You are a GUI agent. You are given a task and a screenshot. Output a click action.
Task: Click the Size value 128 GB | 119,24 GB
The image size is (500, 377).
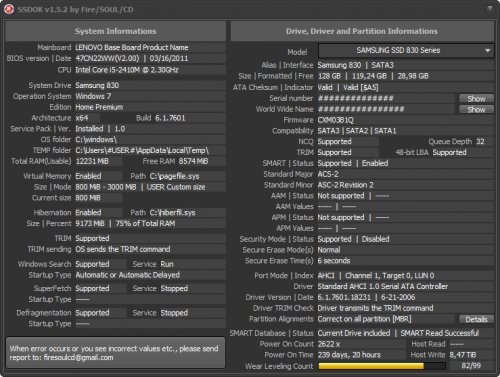coord(352,76)
